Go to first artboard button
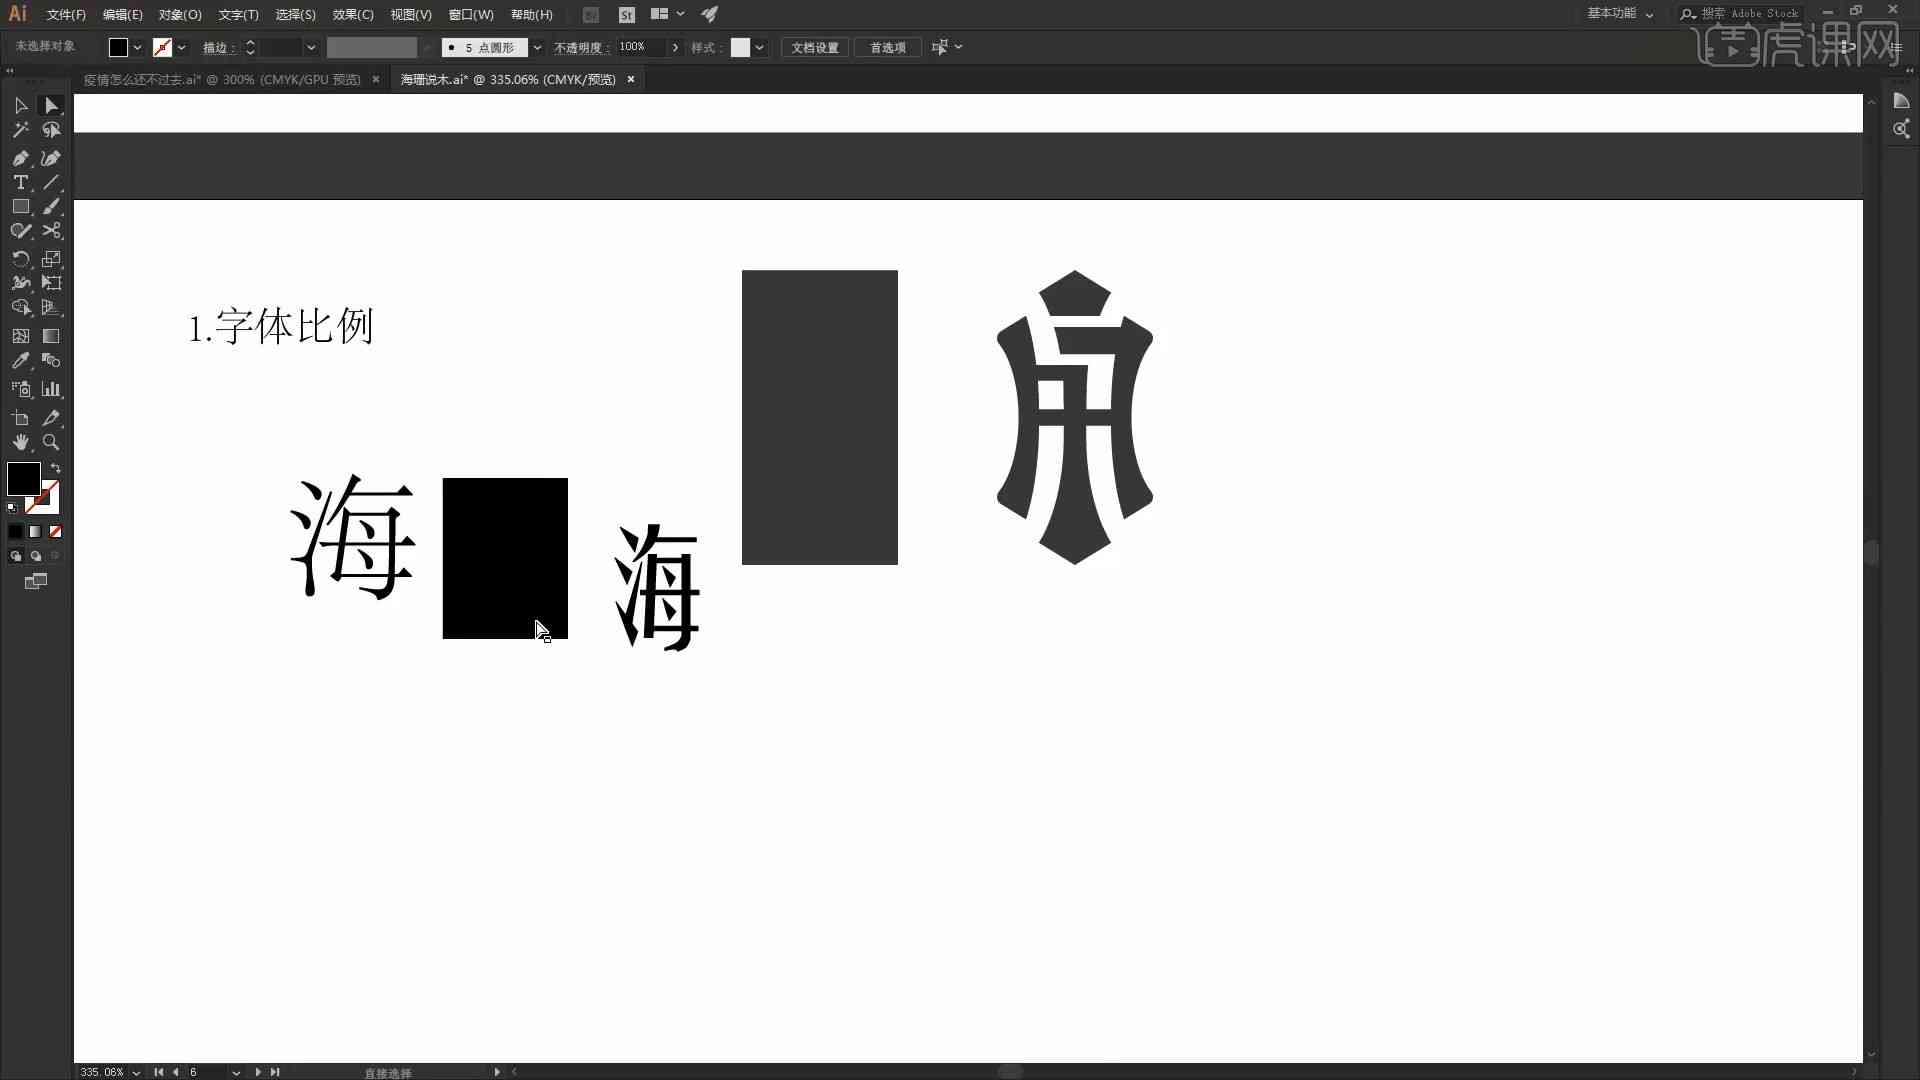The width and height of the screenshot is (1920, 1080). (158, 1072)
